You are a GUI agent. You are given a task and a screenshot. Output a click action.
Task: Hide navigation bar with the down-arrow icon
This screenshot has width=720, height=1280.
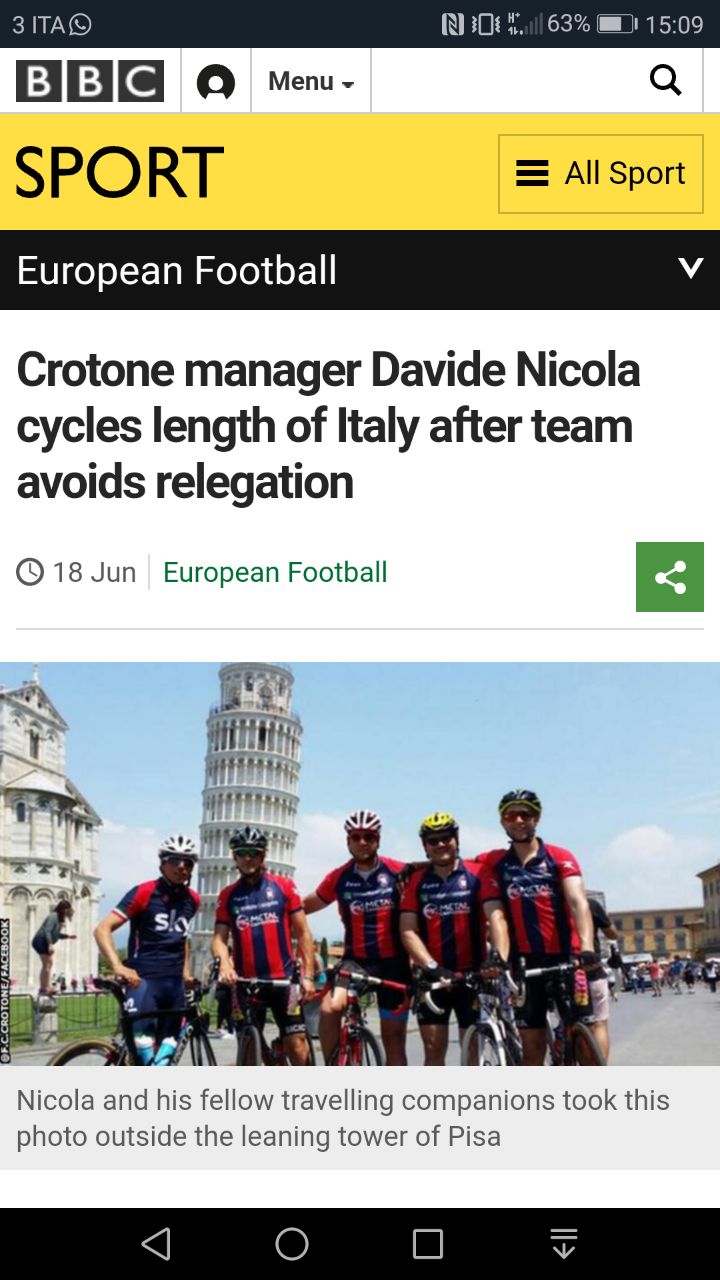coord(564,1244)
